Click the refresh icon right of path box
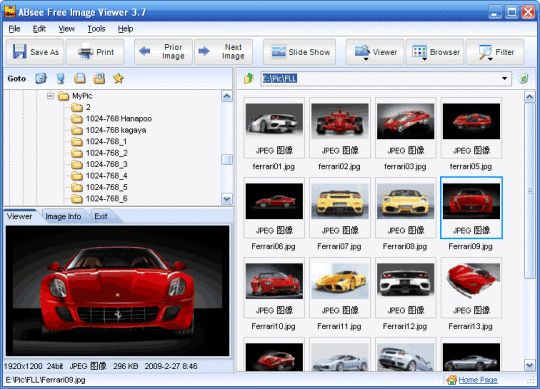 pyautogui.click(x=523, y=78)
